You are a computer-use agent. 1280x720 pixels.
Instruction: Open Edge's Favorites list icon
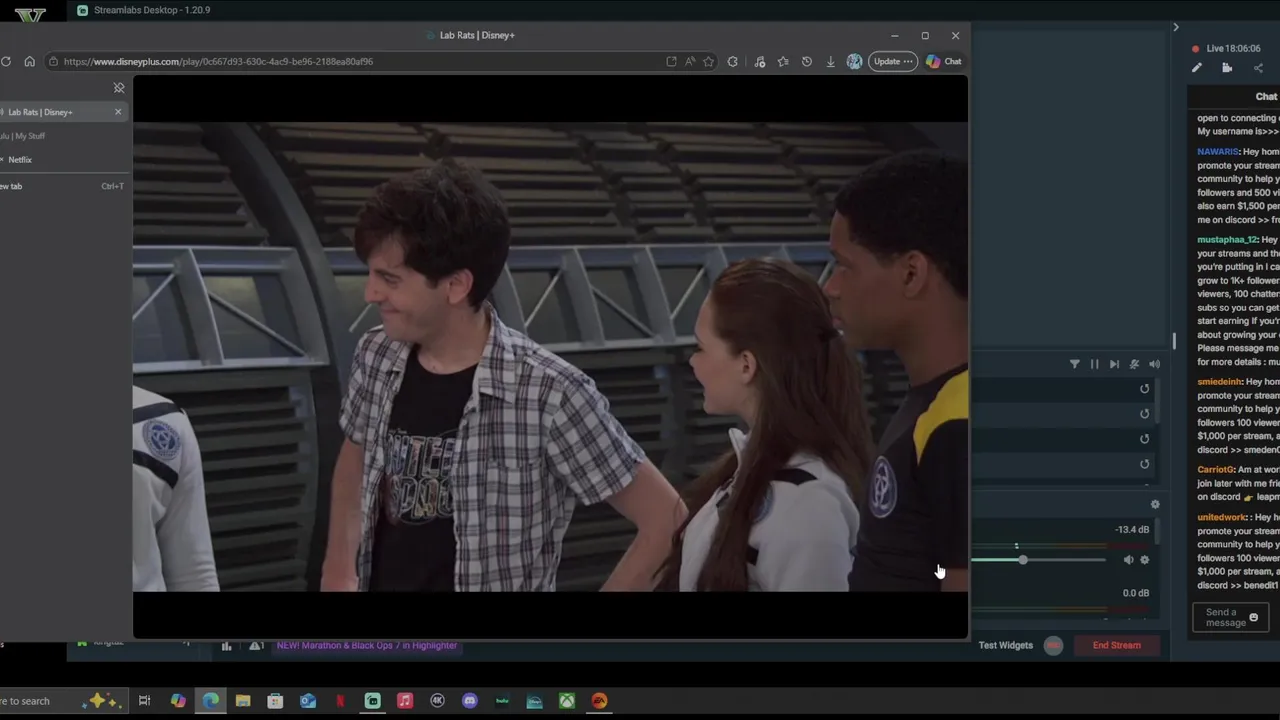tap(783, 61)
